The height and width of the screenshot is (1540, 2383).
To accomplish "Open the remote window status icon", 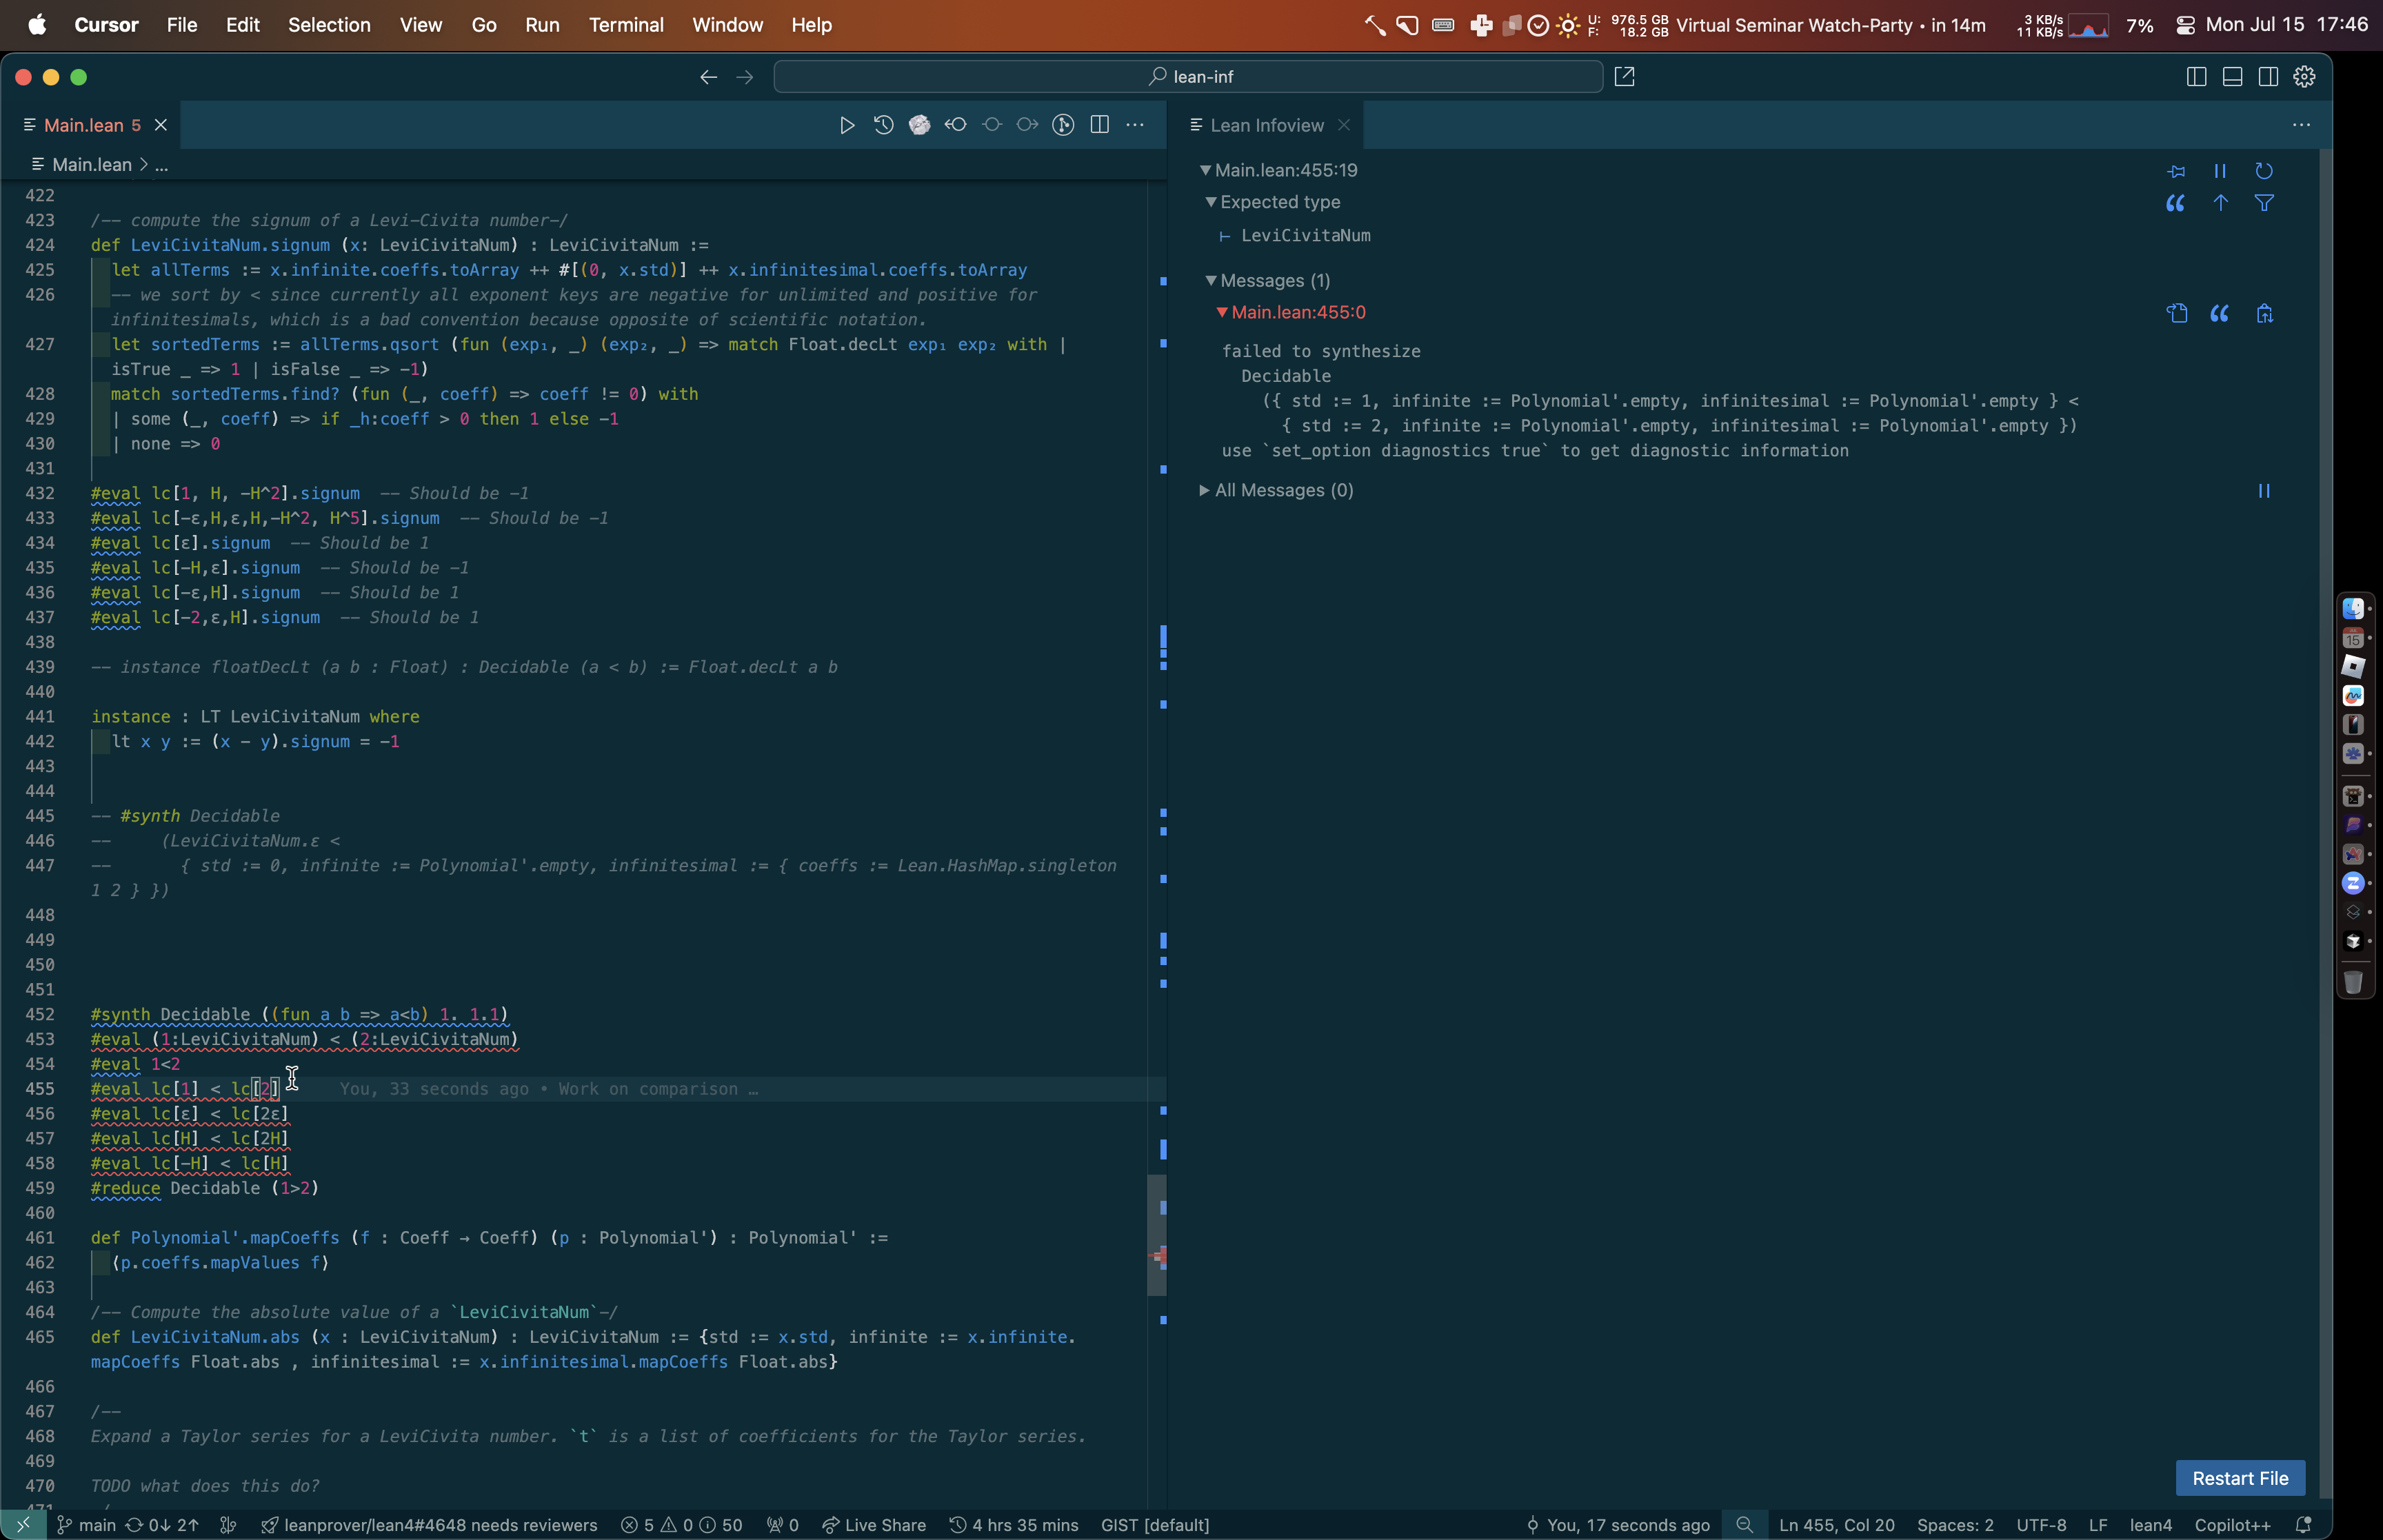I will pos(23,1525).
